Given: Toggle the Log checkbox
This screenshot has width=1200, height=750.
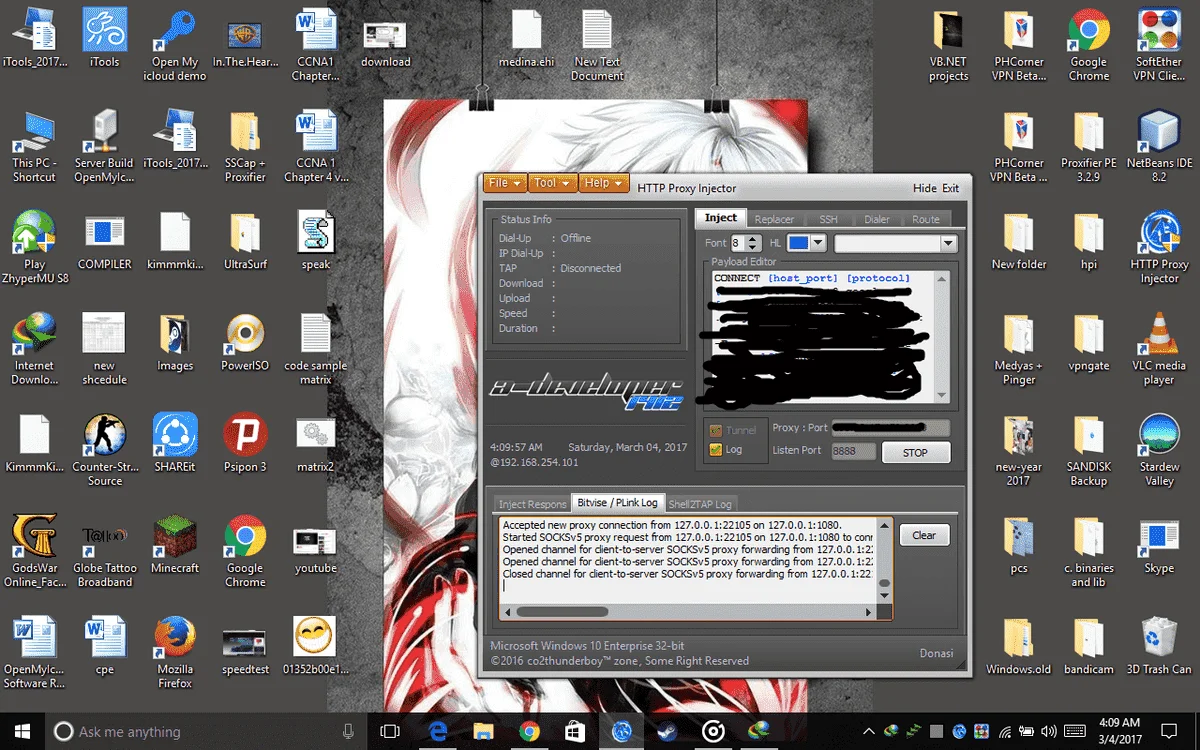Looking at the screenshot, I should (x=716, y=450).
